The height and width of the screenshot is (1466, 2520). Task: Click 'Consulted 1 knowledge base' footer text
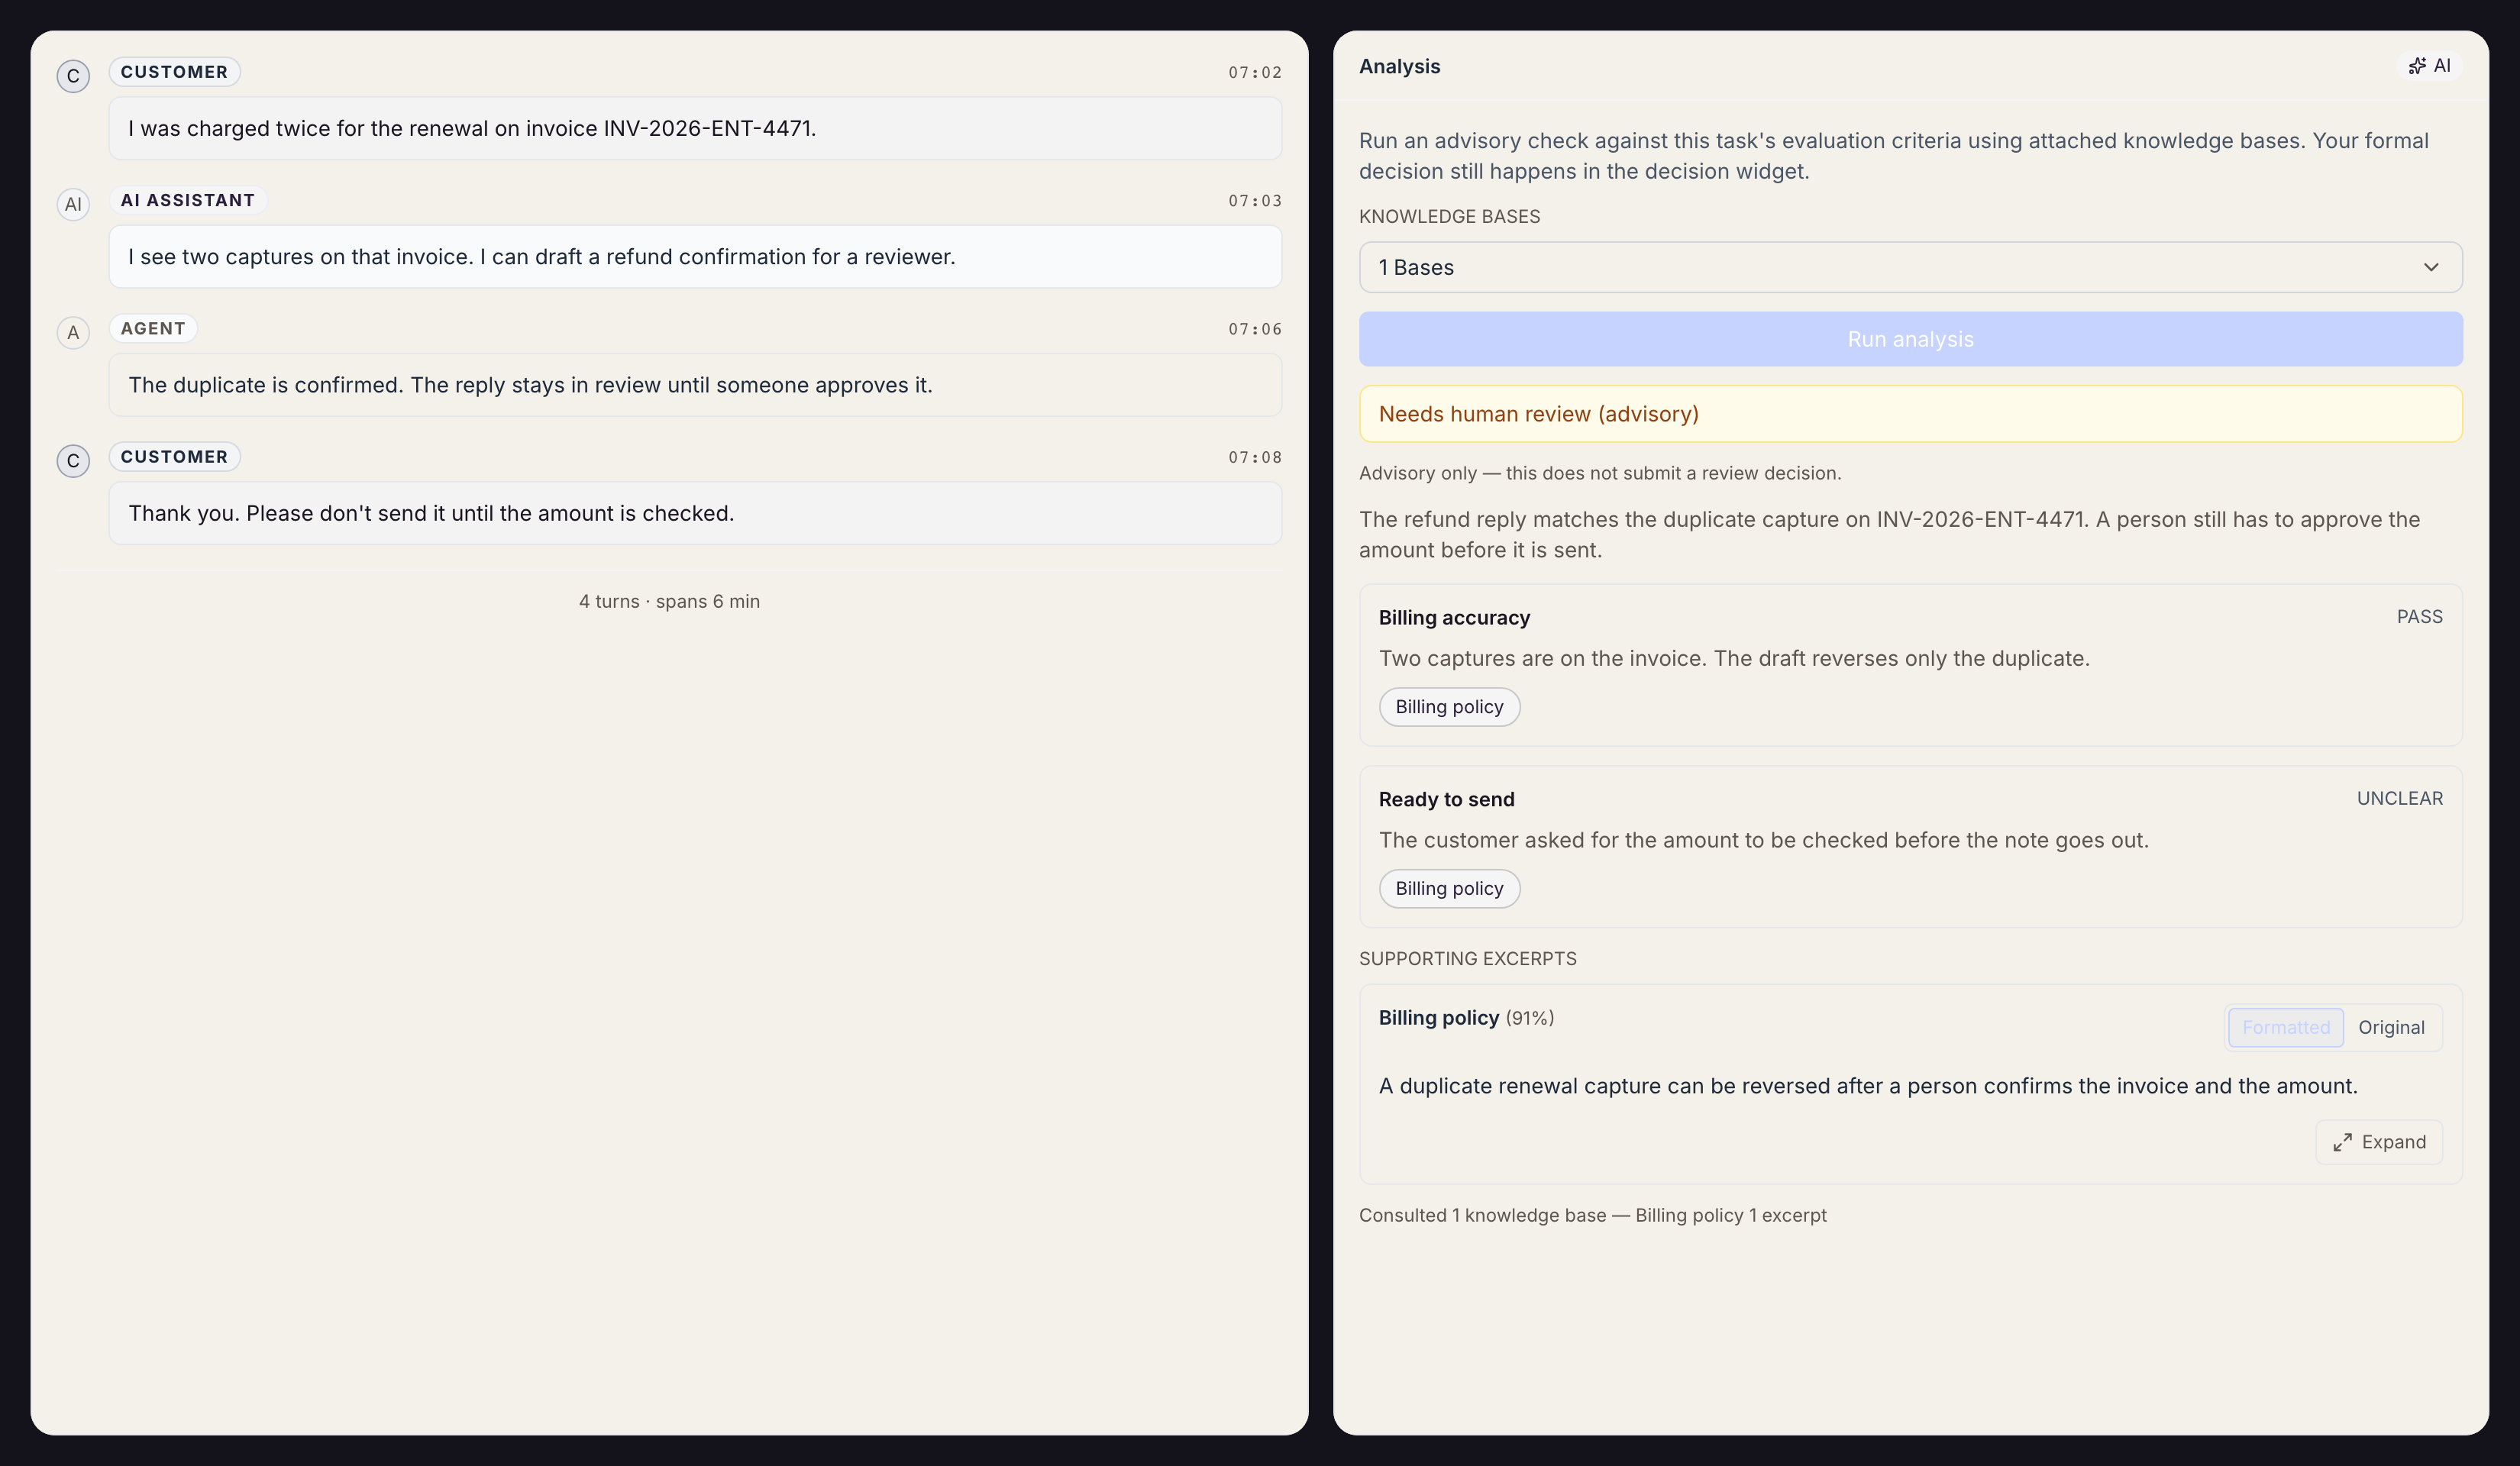[x=1592, y=1215]
